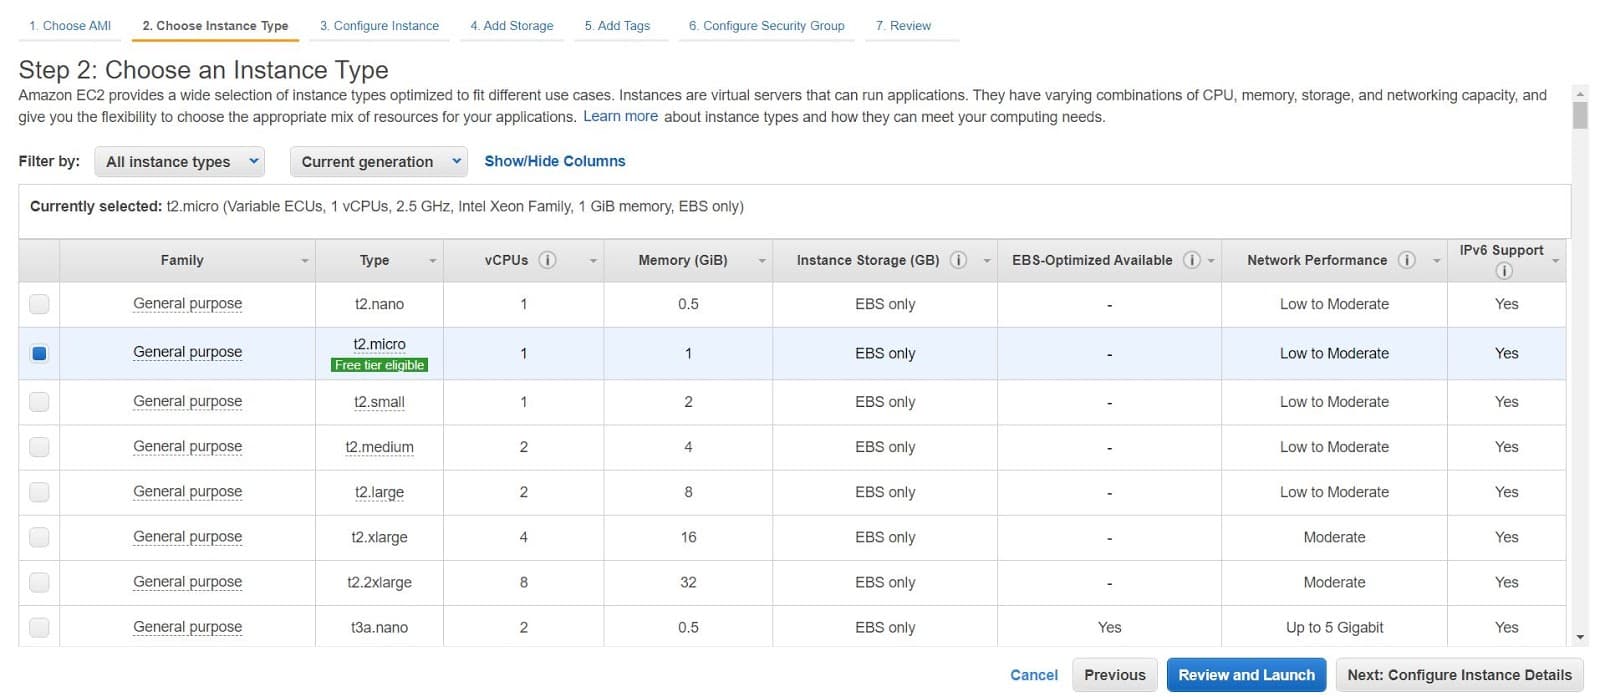
Task: Select the t3a.nano instance checkbox
Action: coord(39,627)
